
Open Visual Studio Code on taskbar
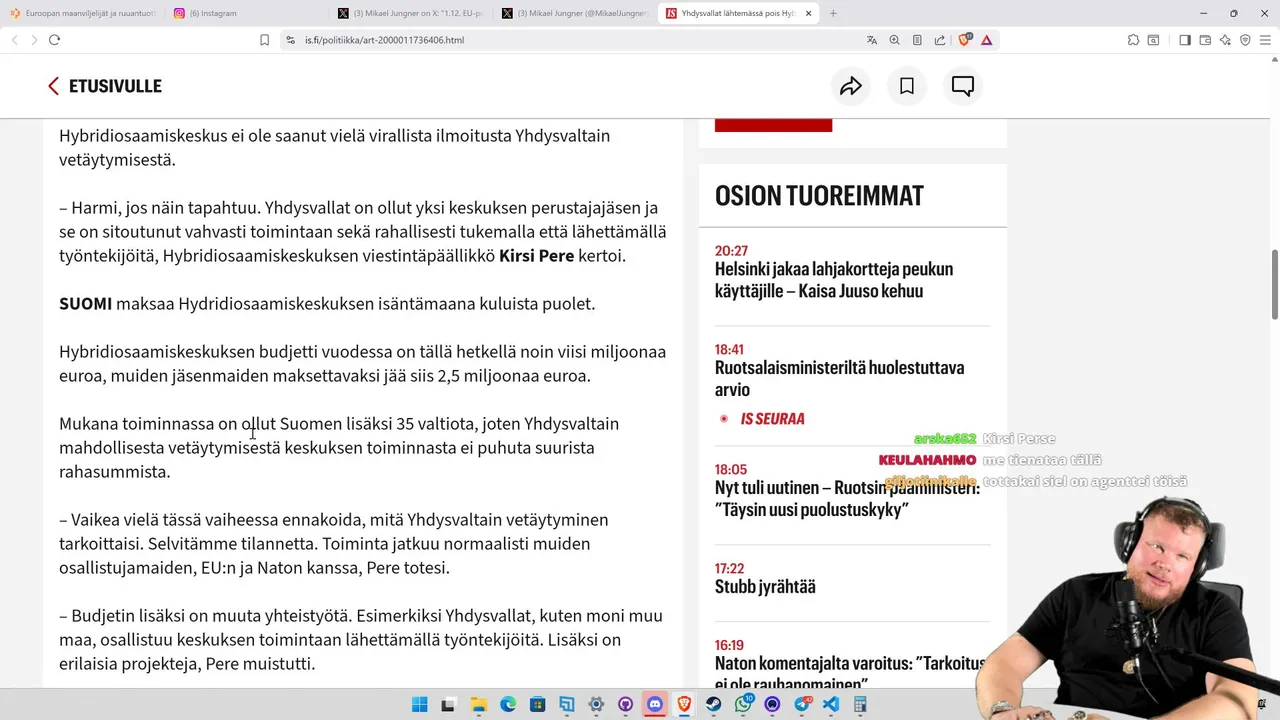[831, 704]
